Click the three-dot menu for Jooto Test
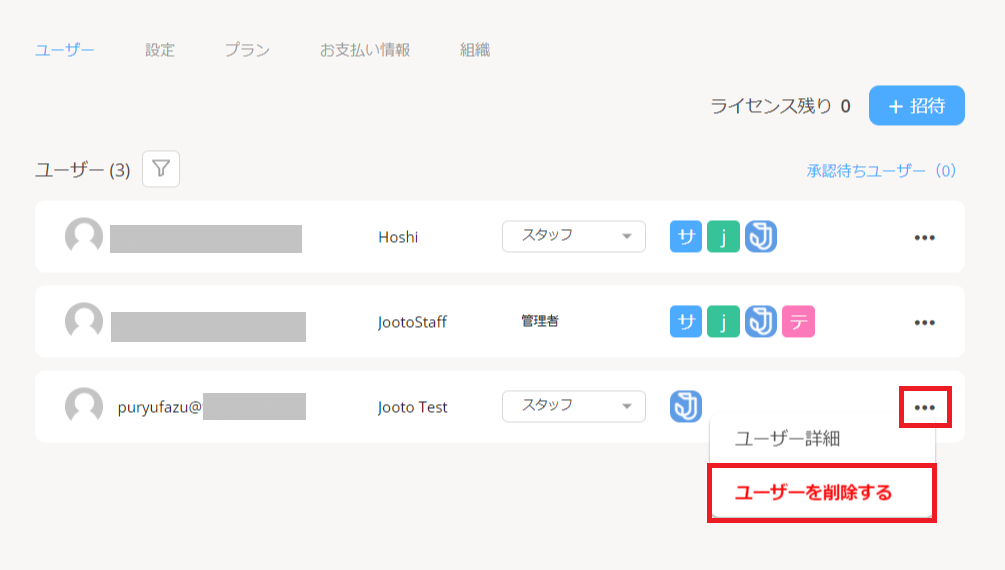Screen dimensions: 1005x570 [x=925, y=407]
